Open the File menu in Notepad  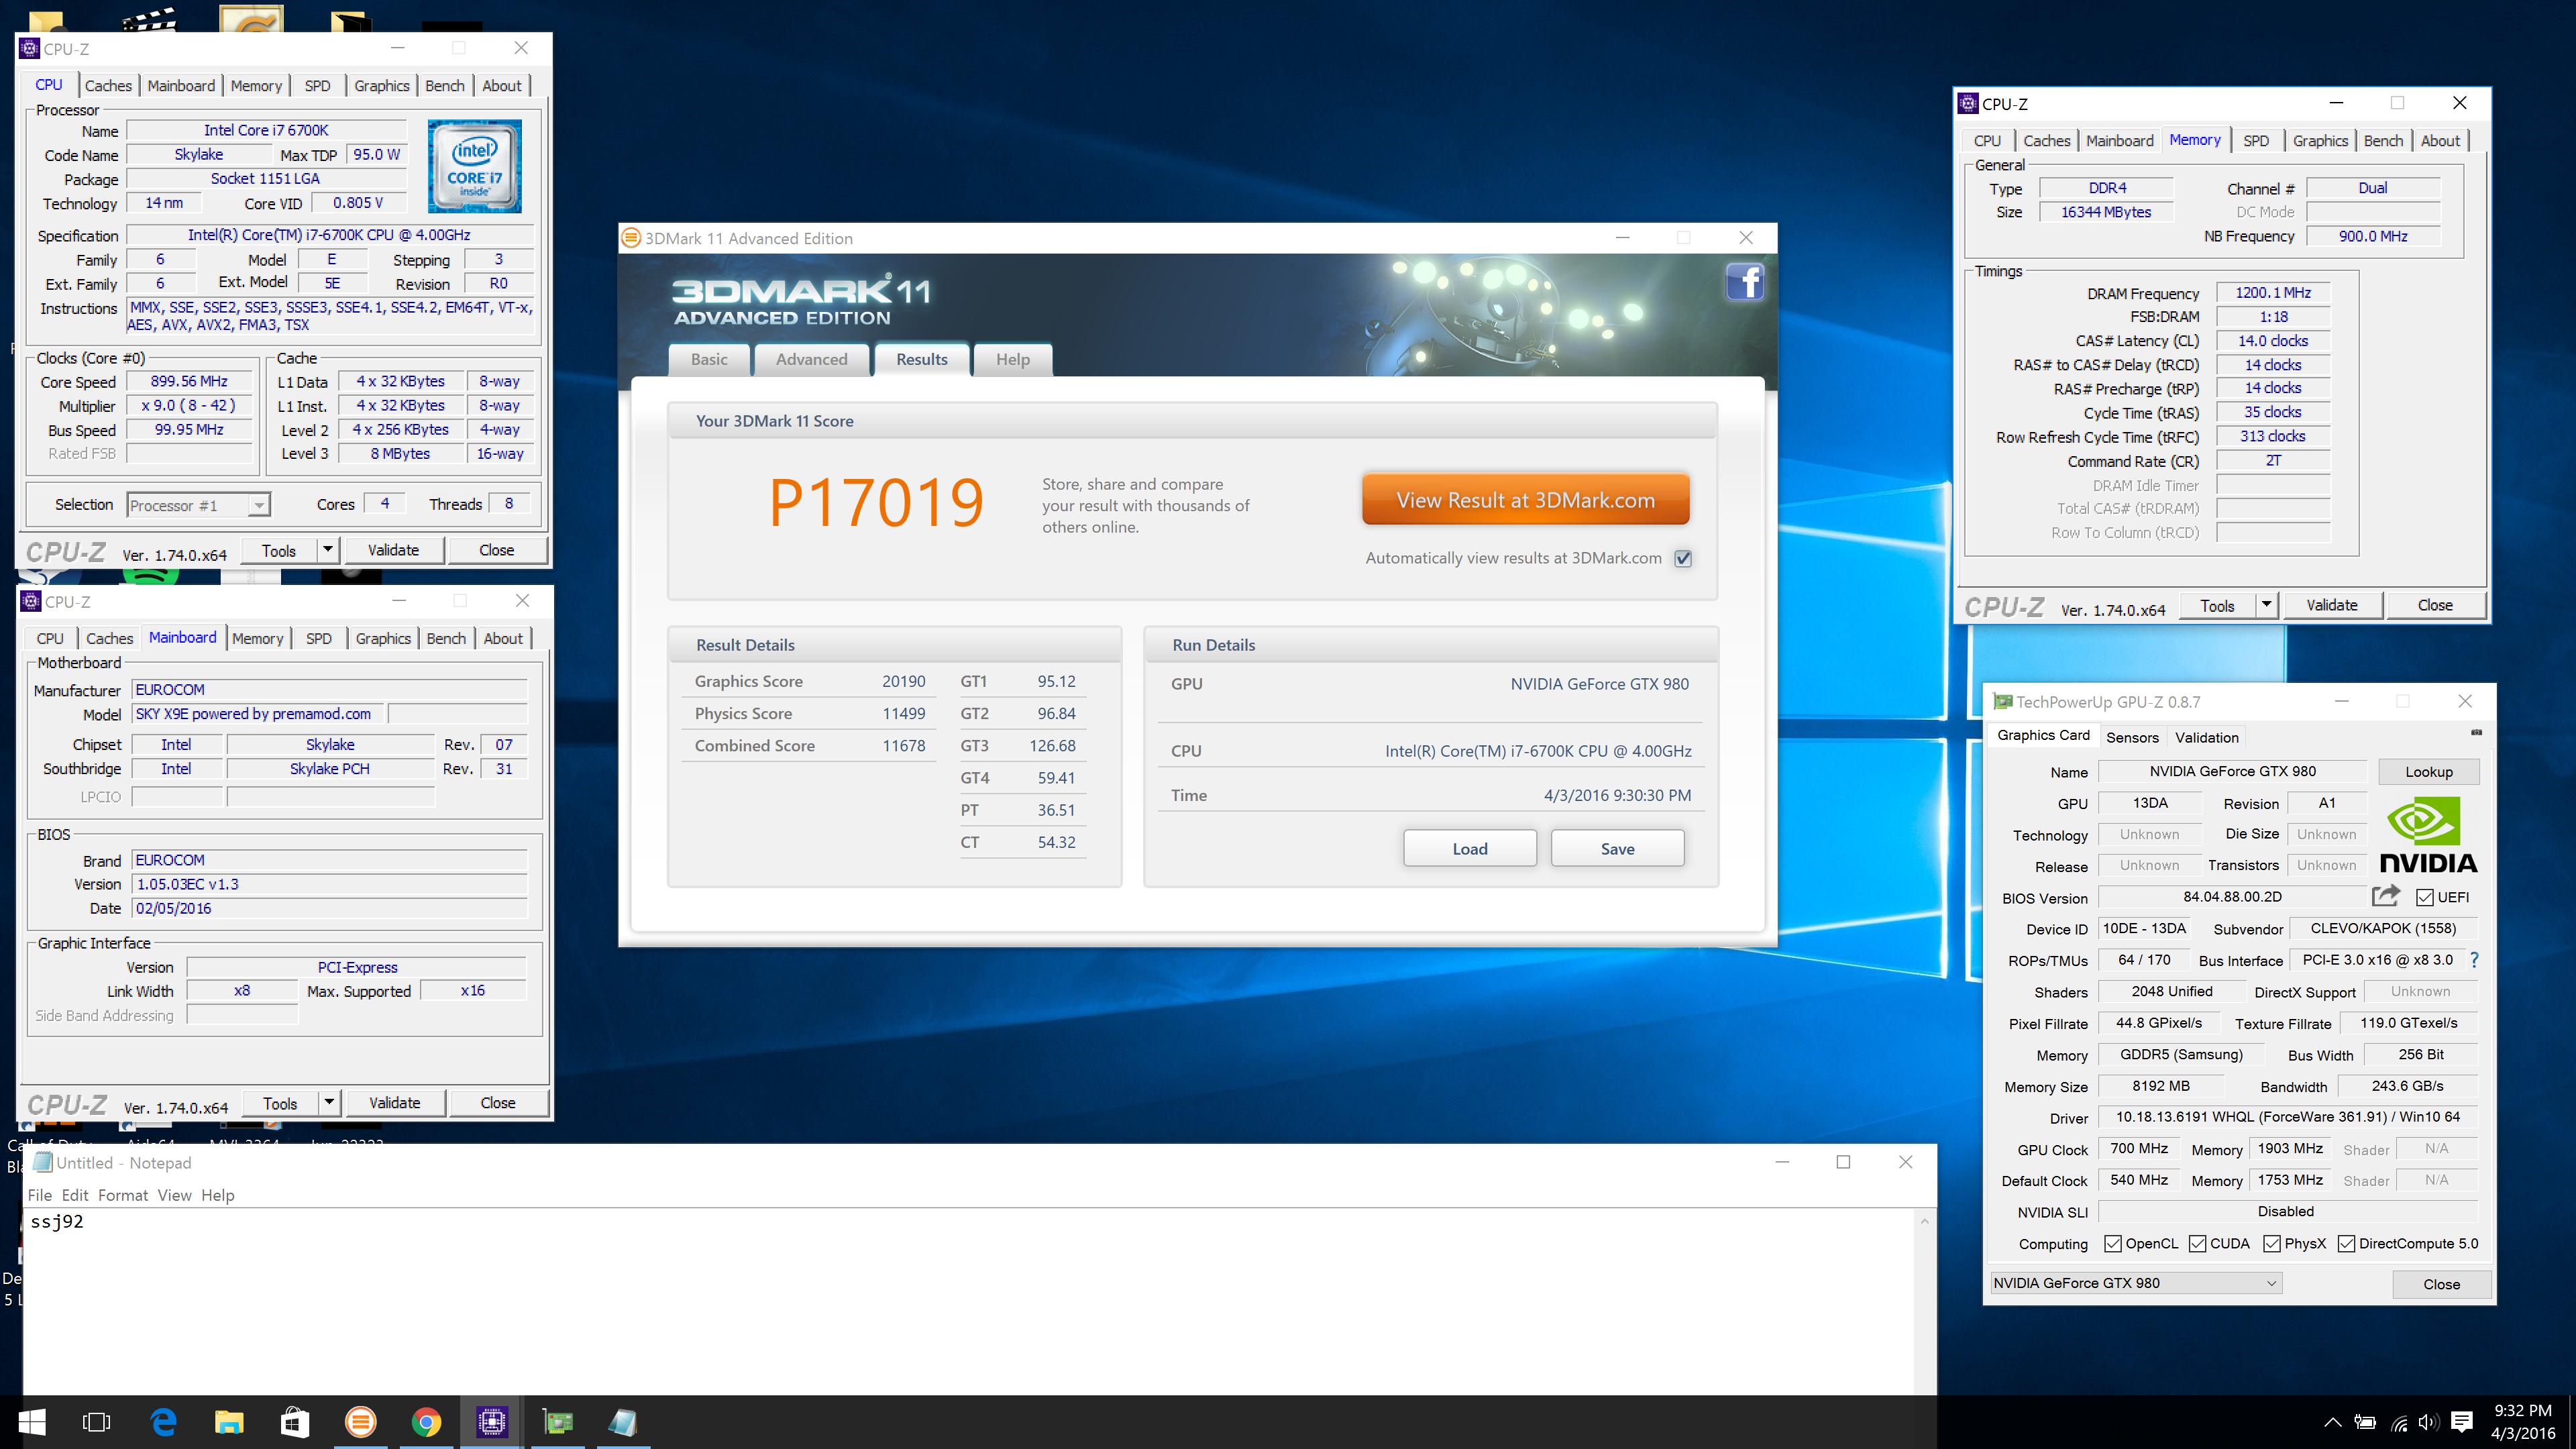point(40,1195)
